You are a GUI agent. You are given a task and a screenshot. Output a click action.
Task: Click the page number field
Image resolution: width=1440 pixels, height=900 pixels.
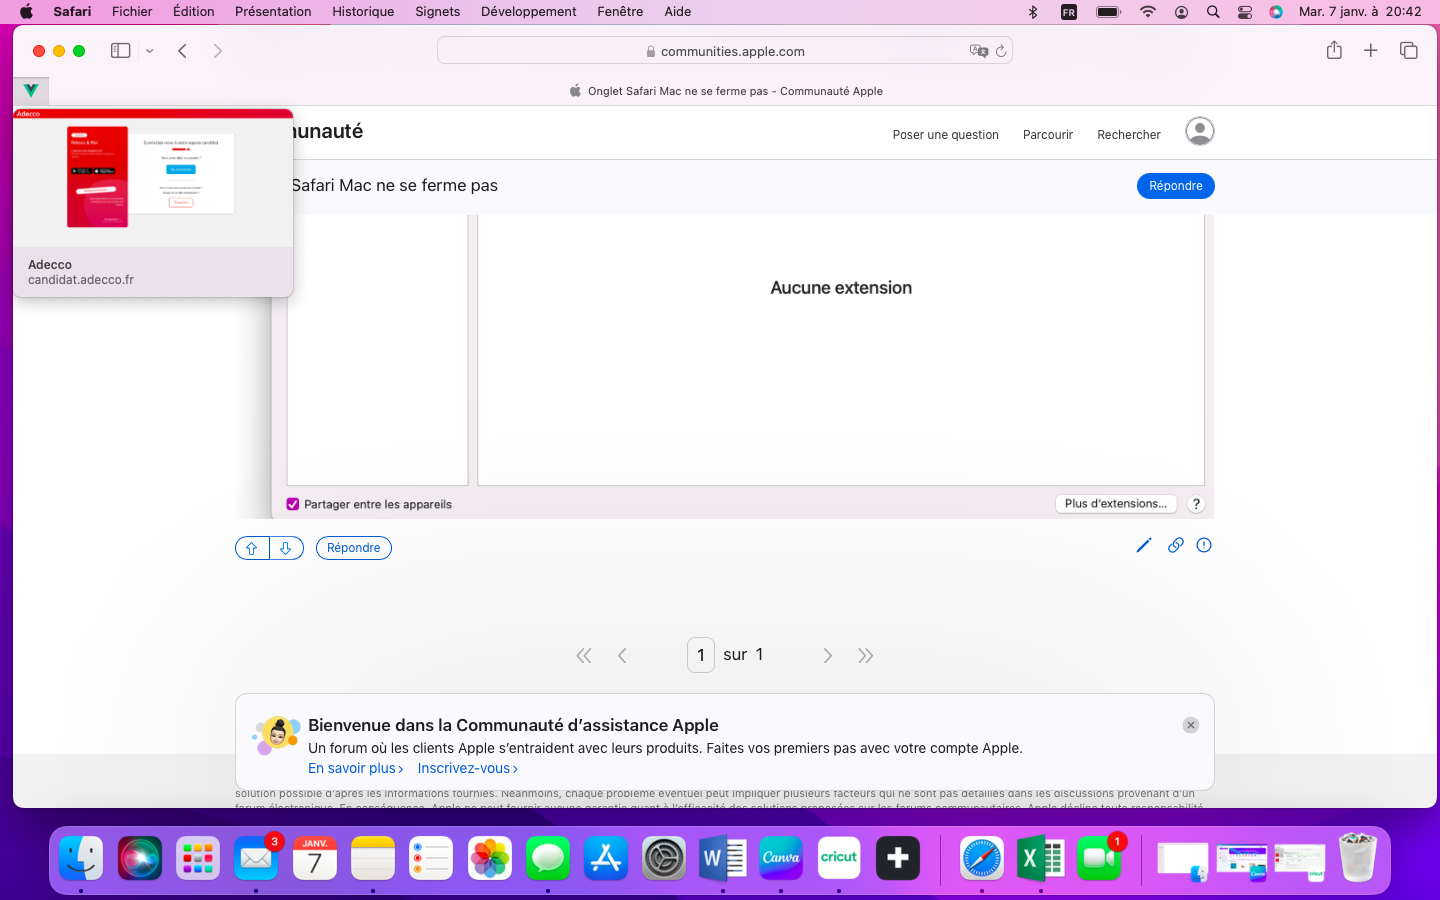pyautogui.click(x=700, y=655)
